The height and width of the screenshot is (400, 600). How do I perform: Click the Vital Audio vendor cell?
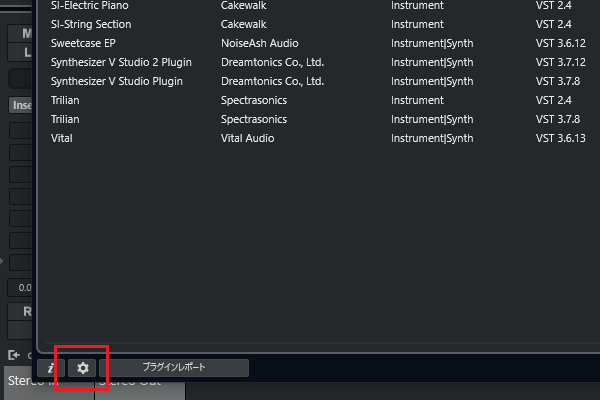pos(247,138)
